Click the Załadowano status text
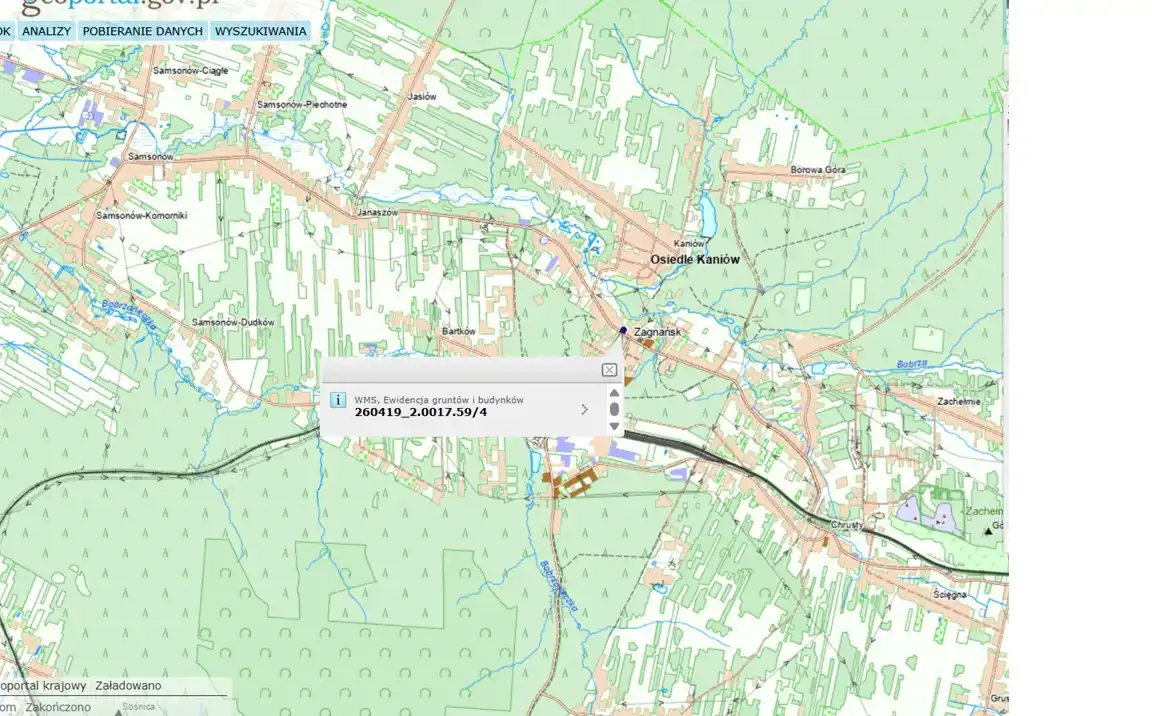 (129, 686)
